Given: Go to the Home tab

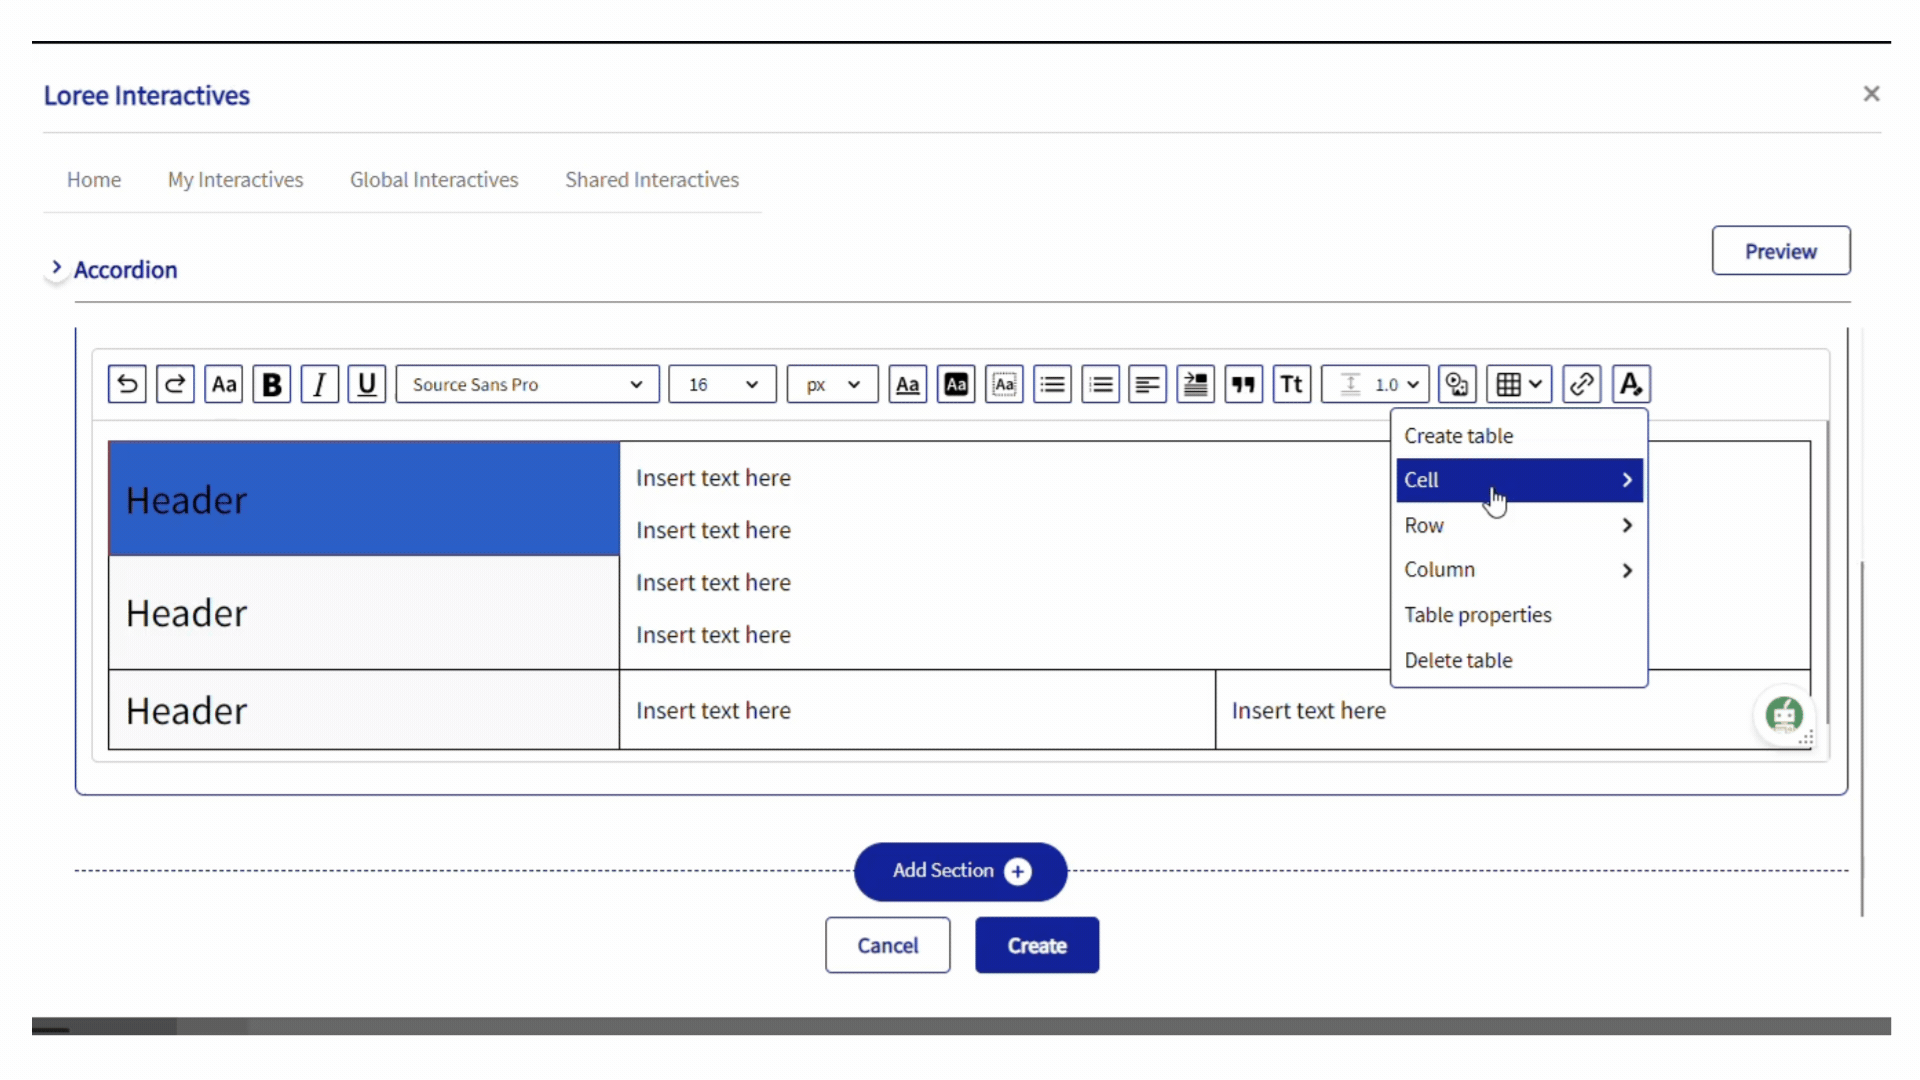Looking at the screenshot, I should (94, 180).
